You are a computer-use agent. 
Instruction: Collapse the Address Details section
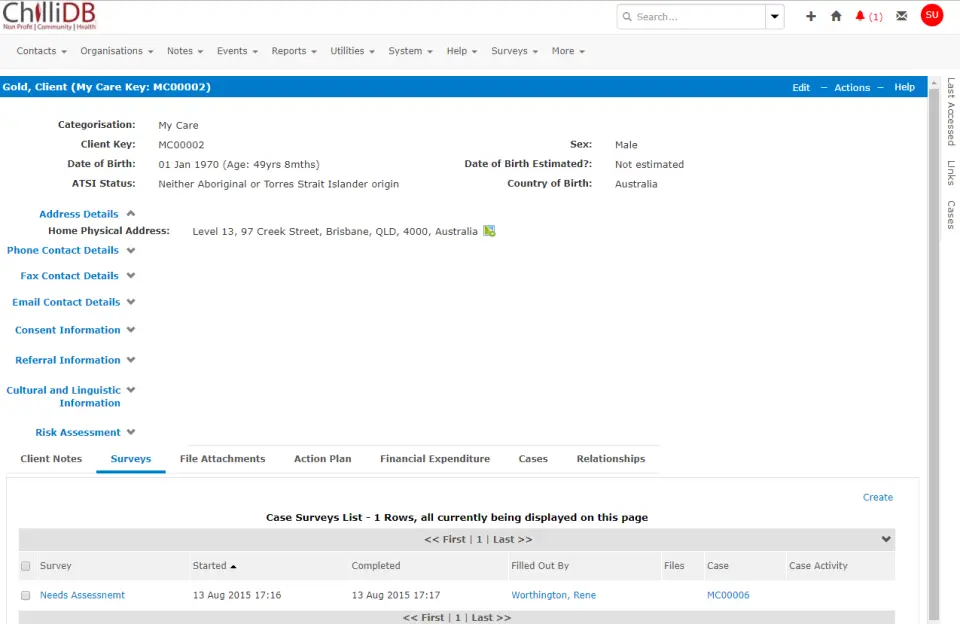pyautogui.click(x=131, y=213)
